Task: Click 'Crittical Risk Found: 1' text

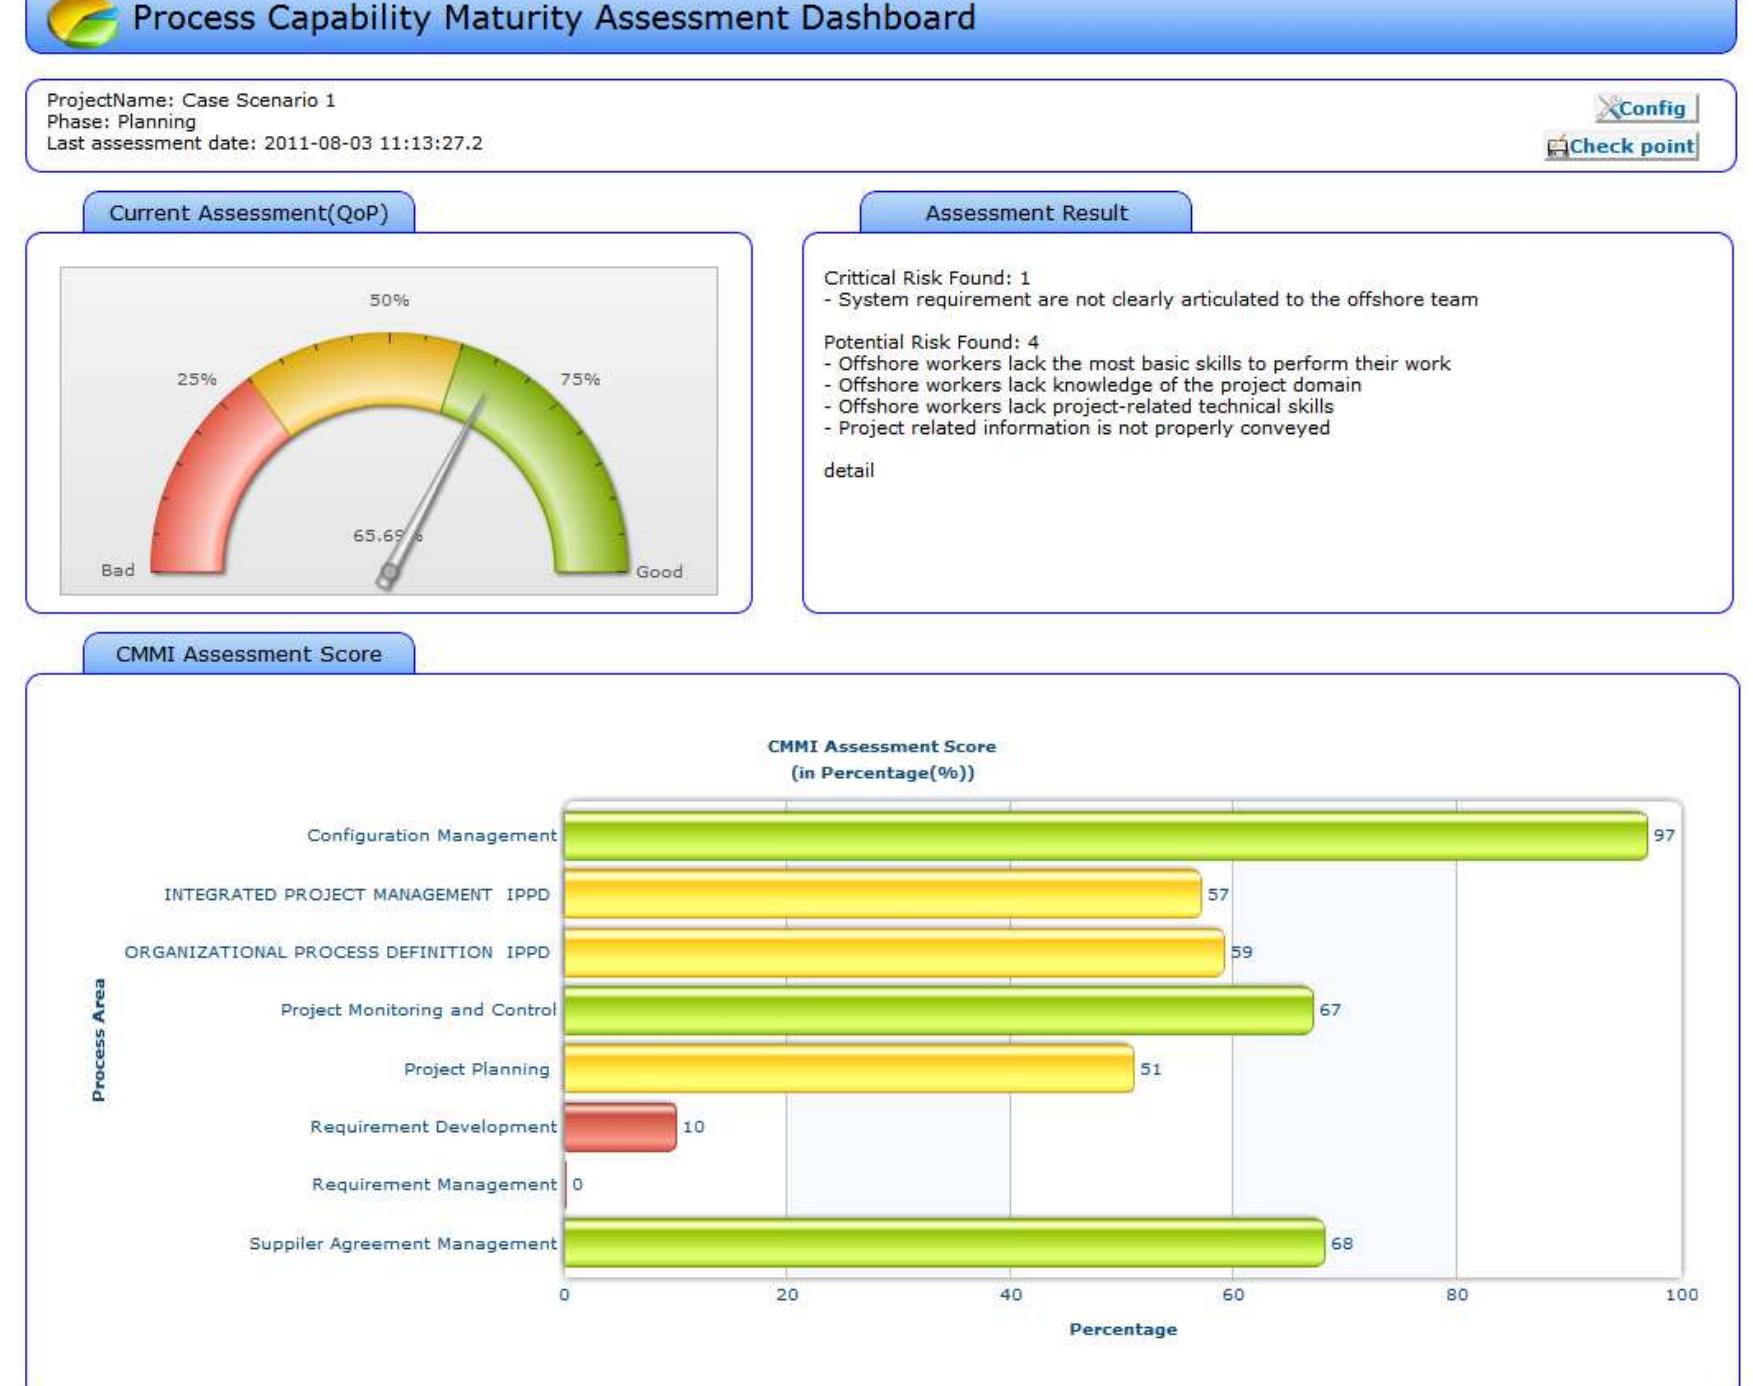Action: coord(926,278)
